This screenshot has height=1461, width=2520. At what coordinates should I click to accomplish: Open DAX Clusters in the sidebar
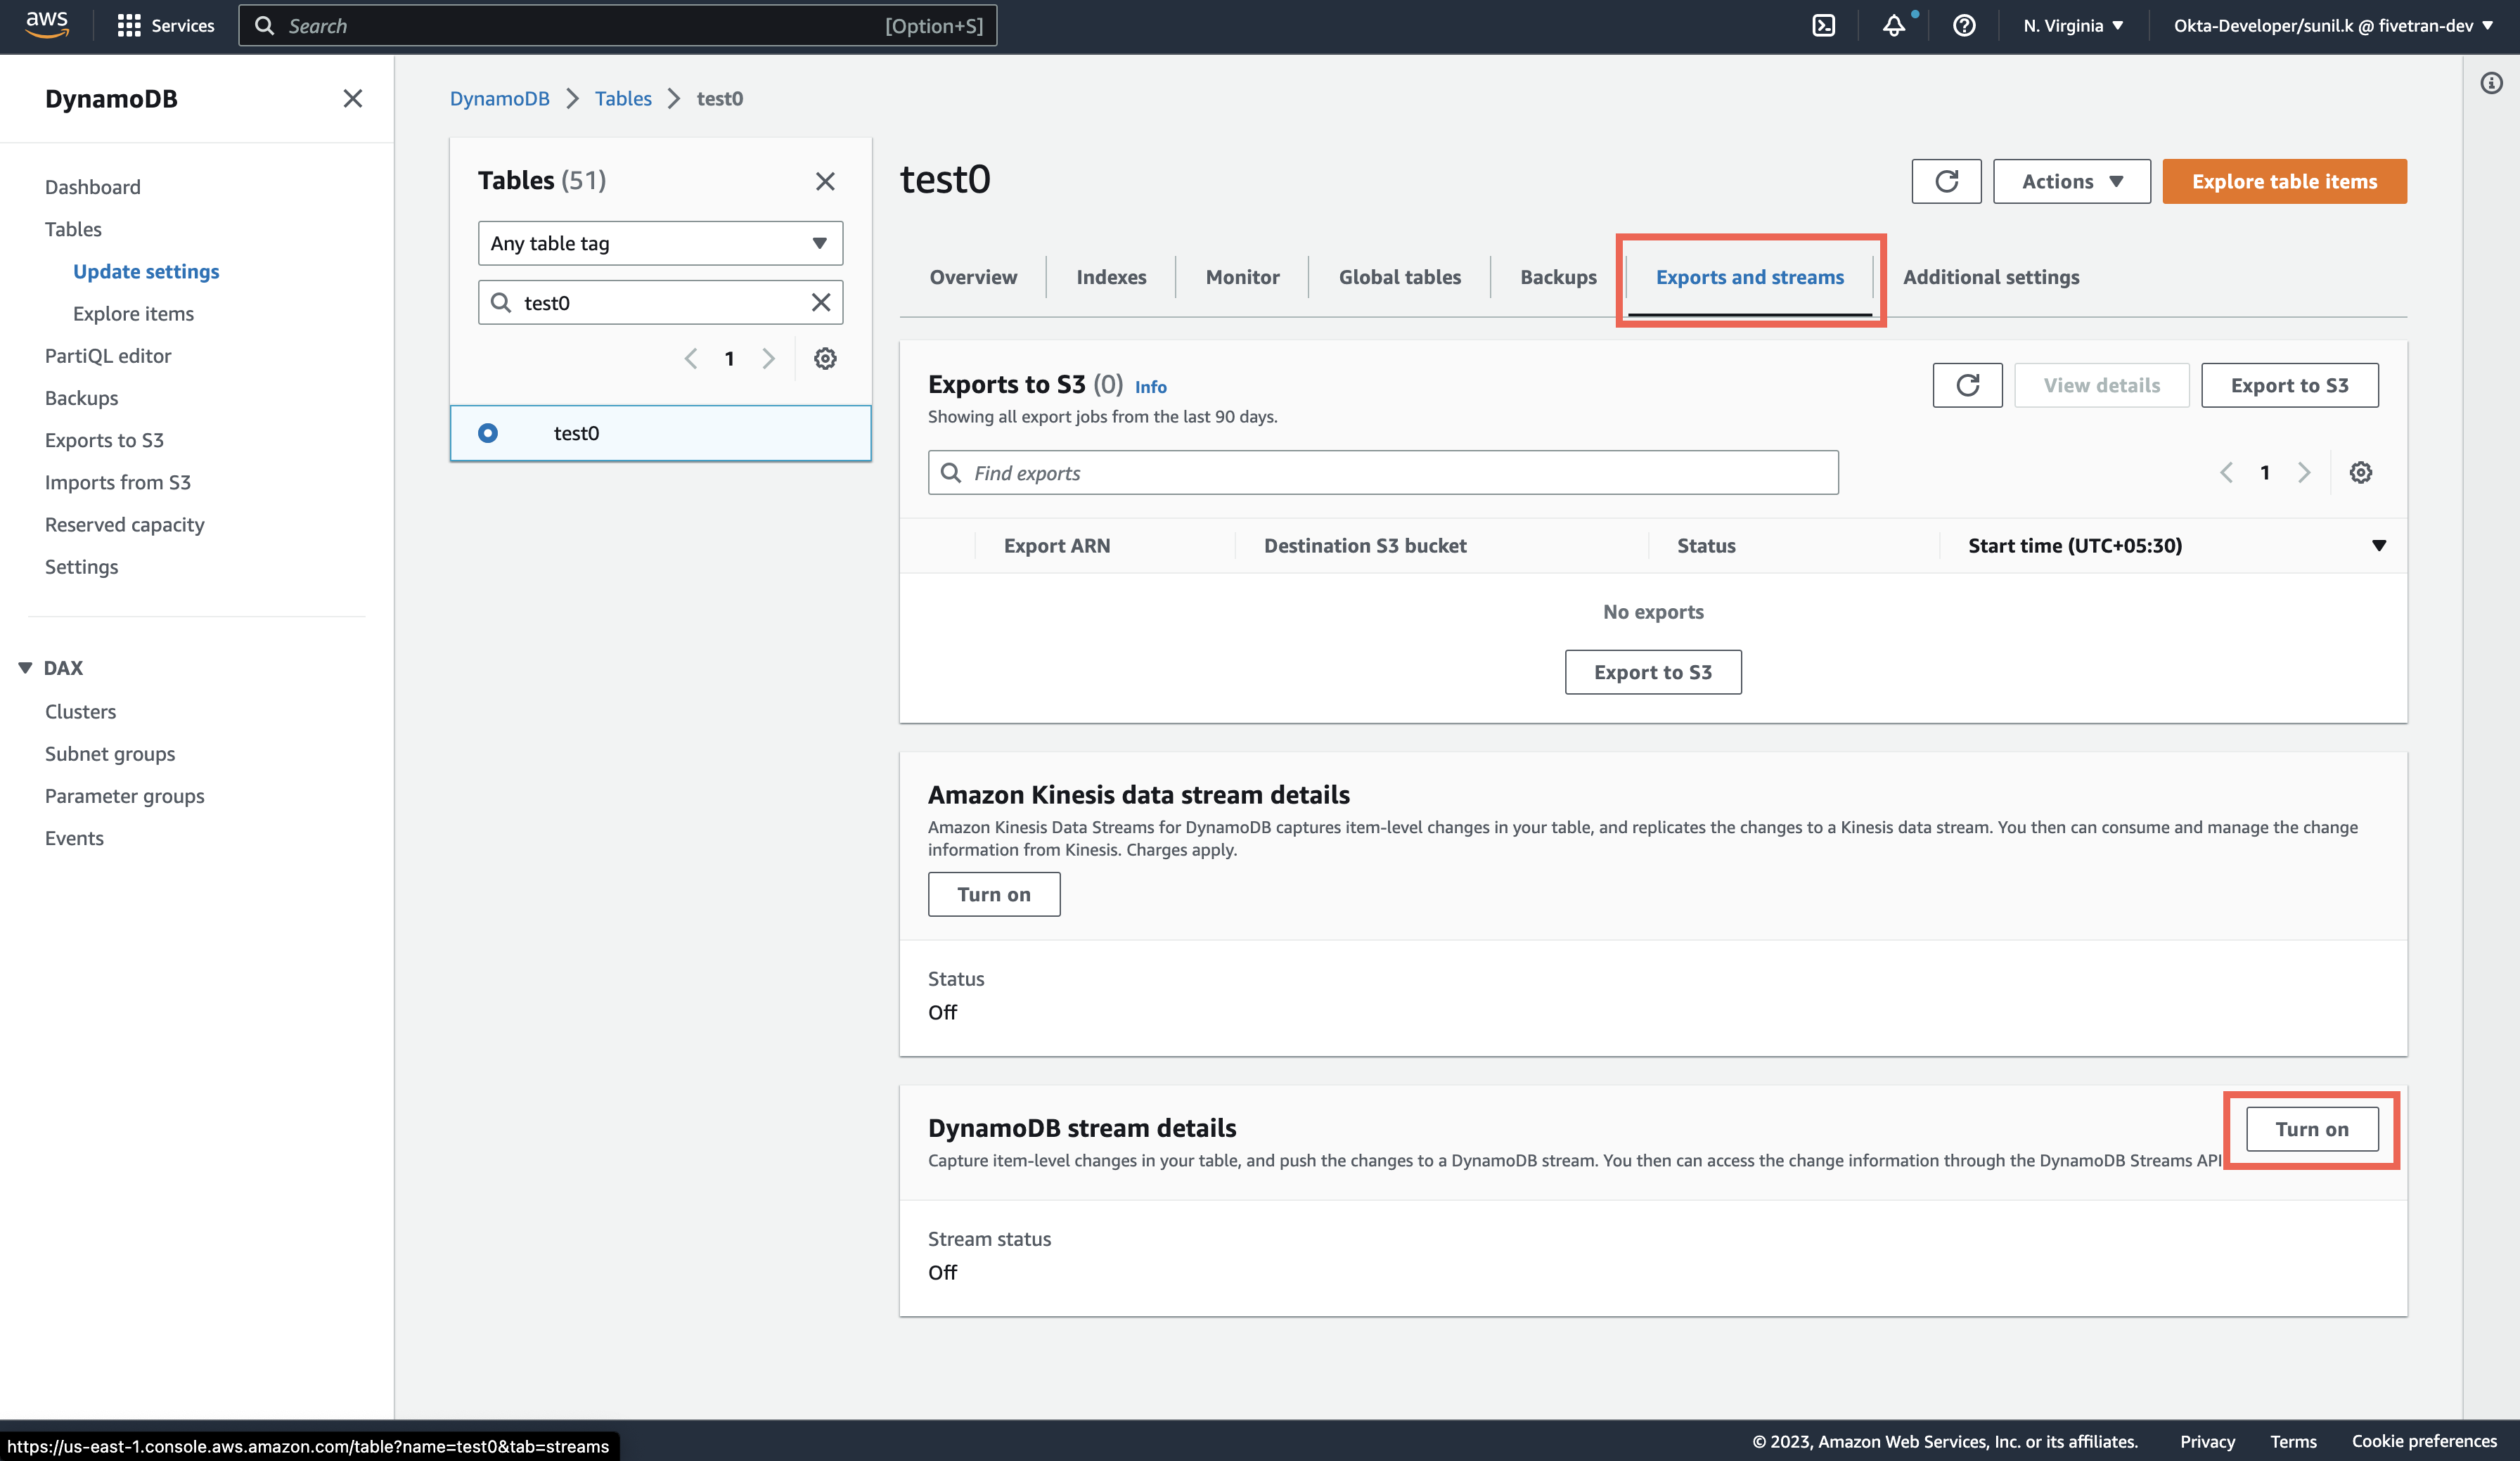[80, 711]
